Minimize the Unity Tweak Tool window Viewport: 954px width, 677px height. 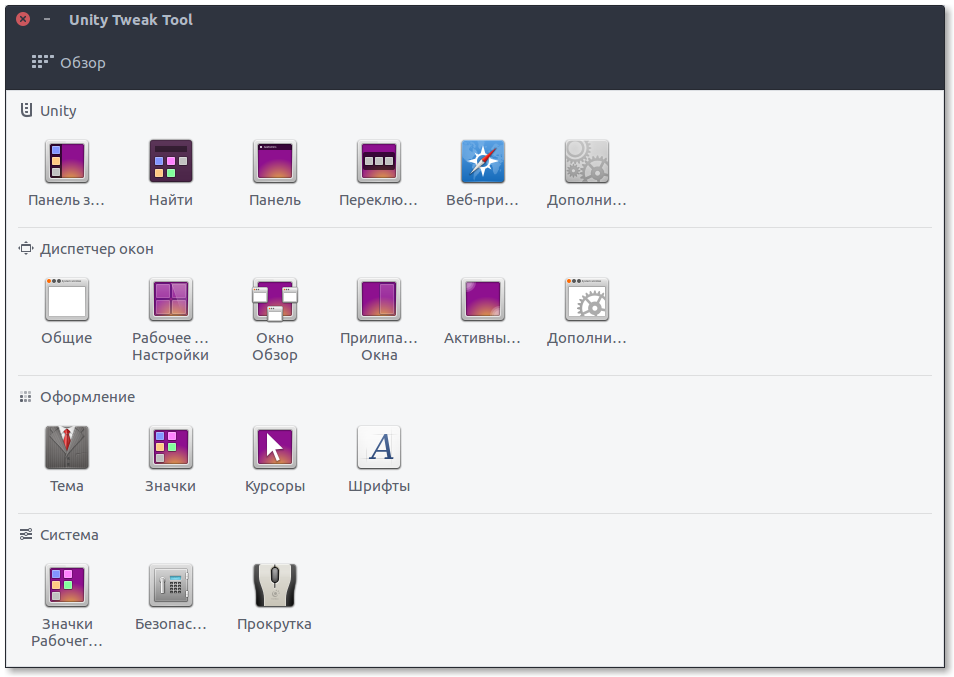tap(47, 19)
